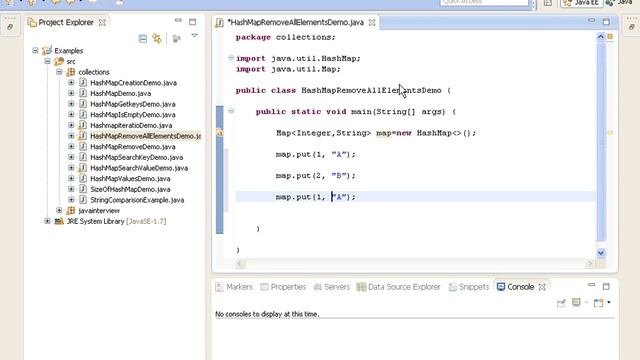Place cursor in the map.put(2, "B") line
This screenshot has width=640, height=360.
pyautogui.click(x=316, y=176)
